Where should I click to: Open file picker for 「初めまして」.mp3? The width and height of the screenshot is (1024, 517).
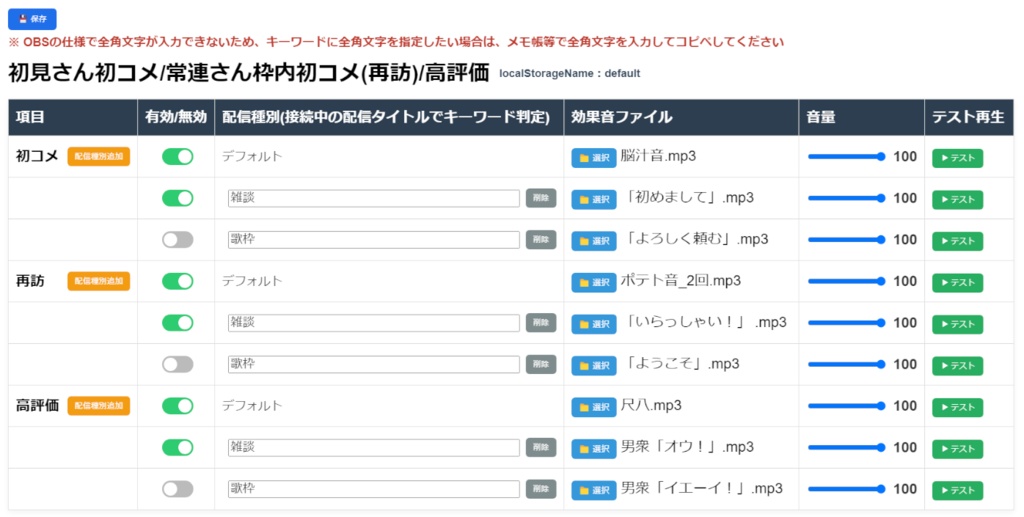click(x=593, y=199)
